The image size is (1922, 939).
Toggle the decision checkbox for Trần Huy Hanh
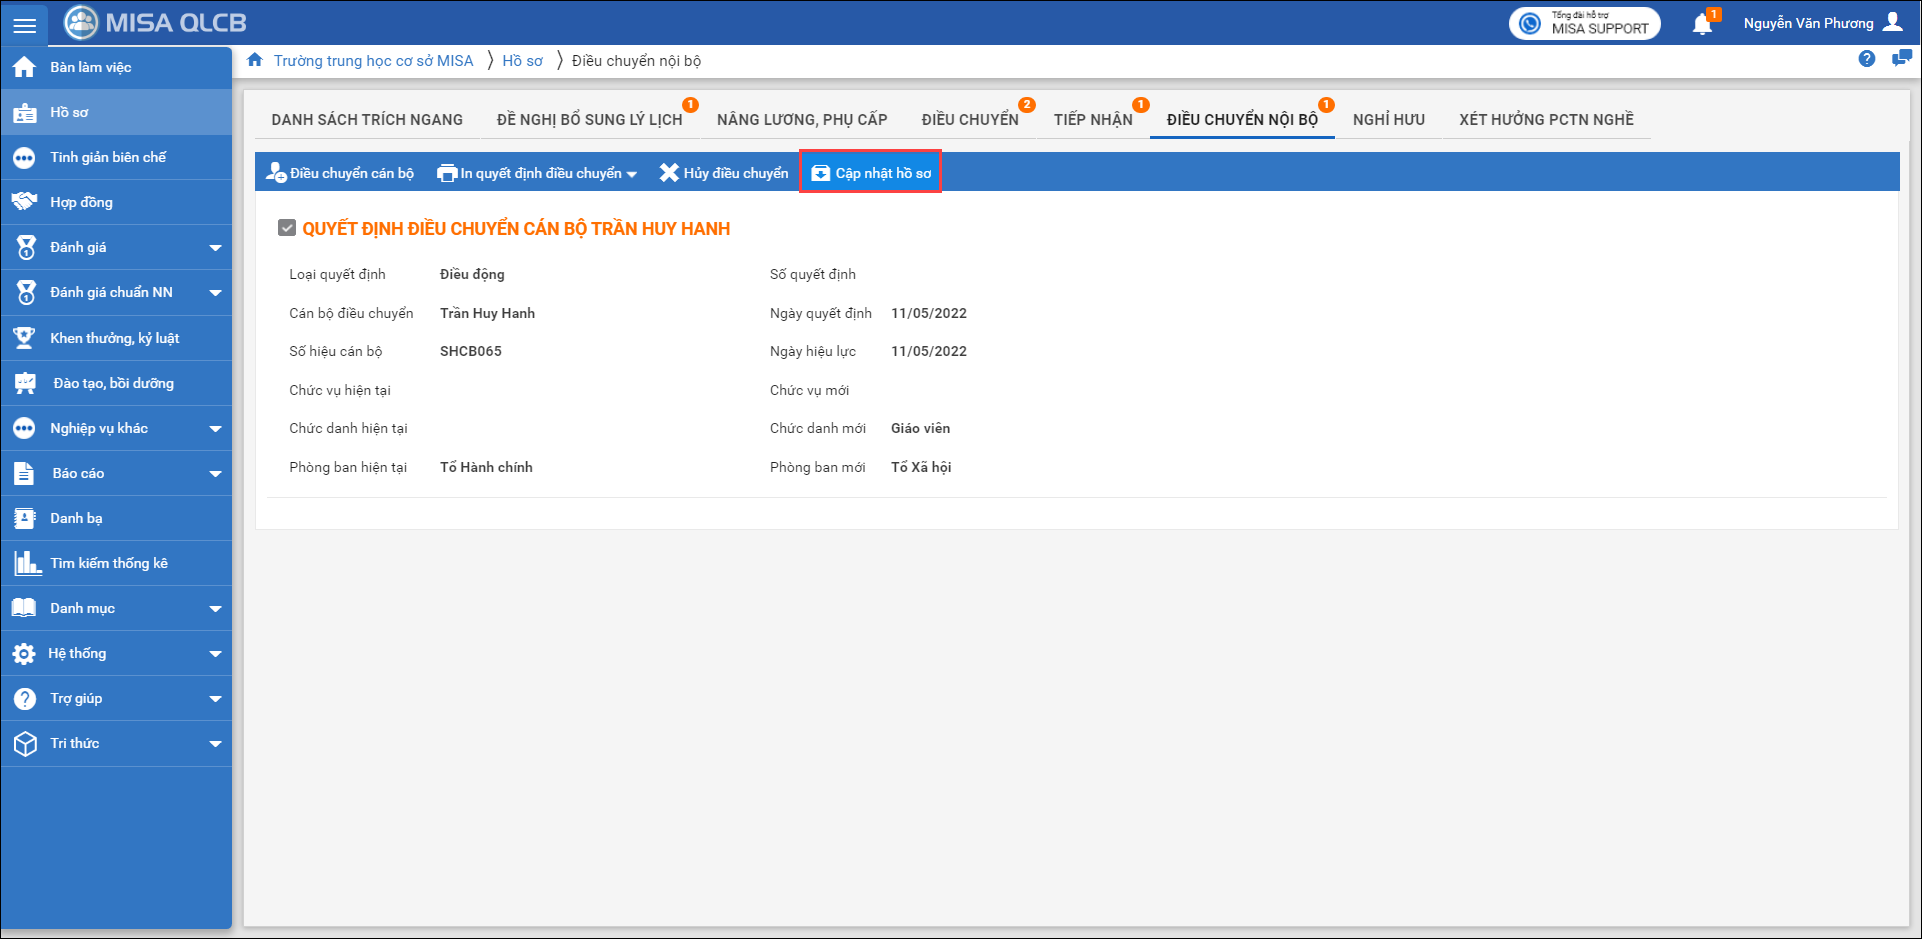pos(287,228)
